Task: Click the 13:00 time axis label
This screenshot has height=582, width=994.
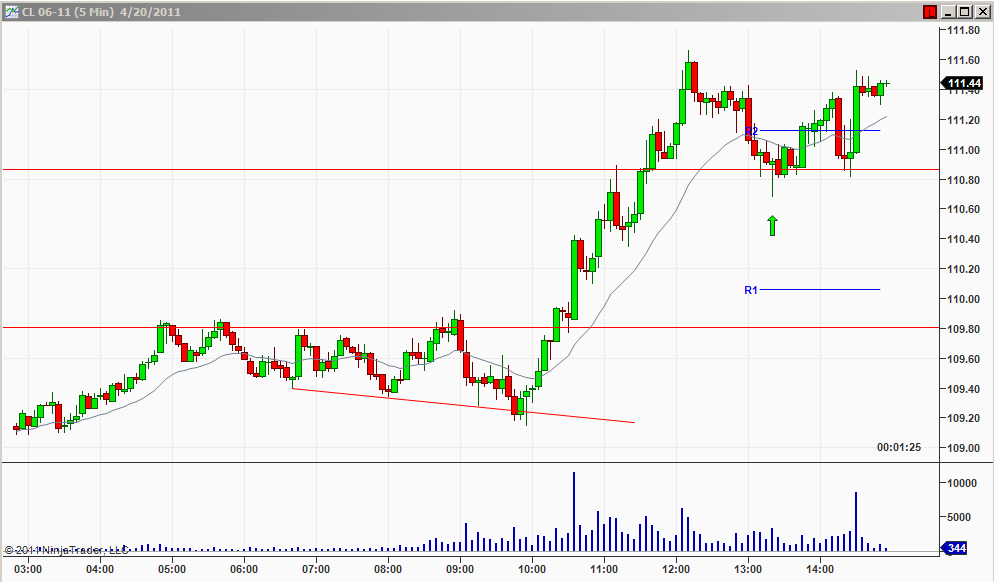Action: pos(748,569)
